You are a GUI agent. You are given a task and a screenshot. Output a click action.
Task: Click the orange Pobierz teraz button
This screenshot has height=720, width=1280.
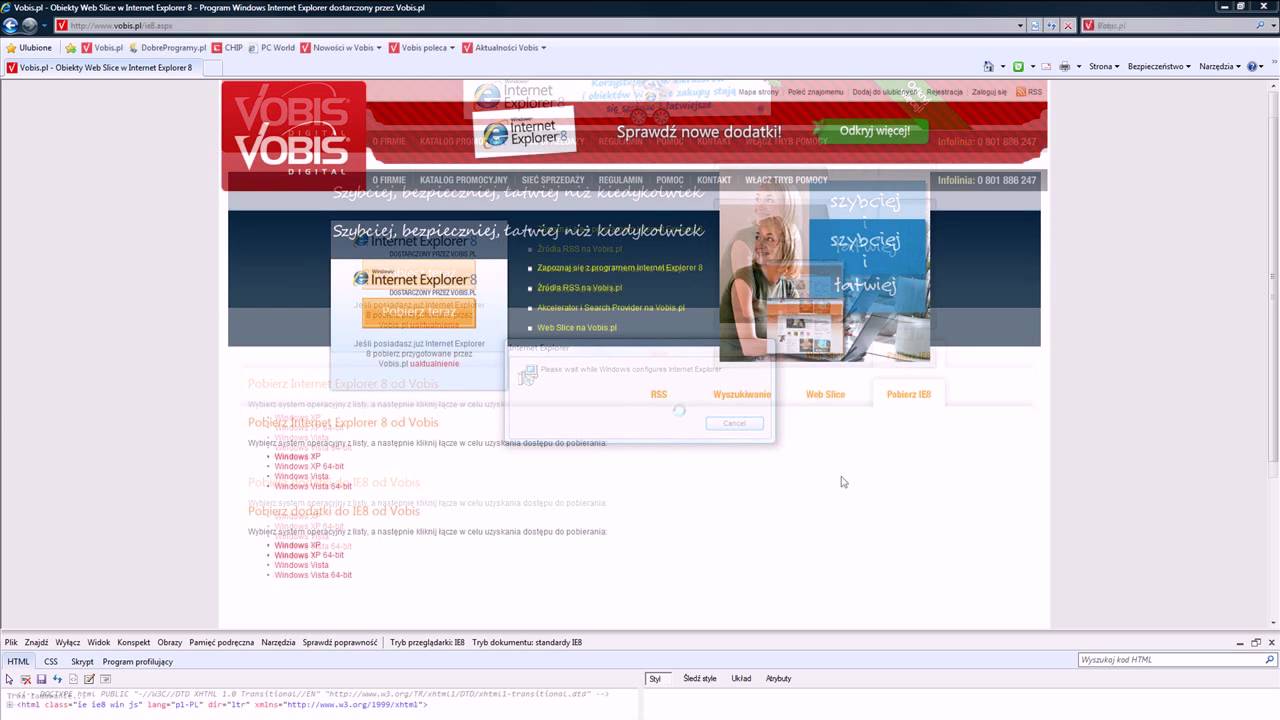click(419, 312)
